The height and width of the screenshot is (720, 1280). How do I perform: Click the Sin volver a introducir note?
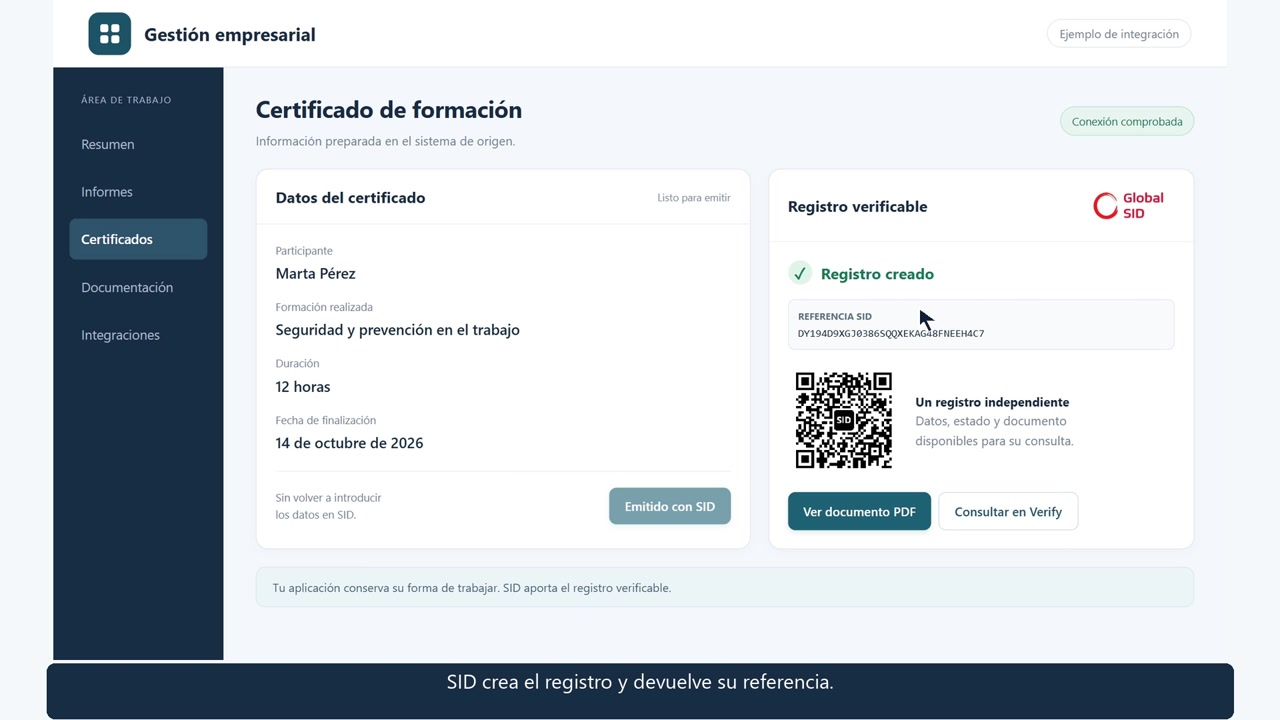(329, 506)
